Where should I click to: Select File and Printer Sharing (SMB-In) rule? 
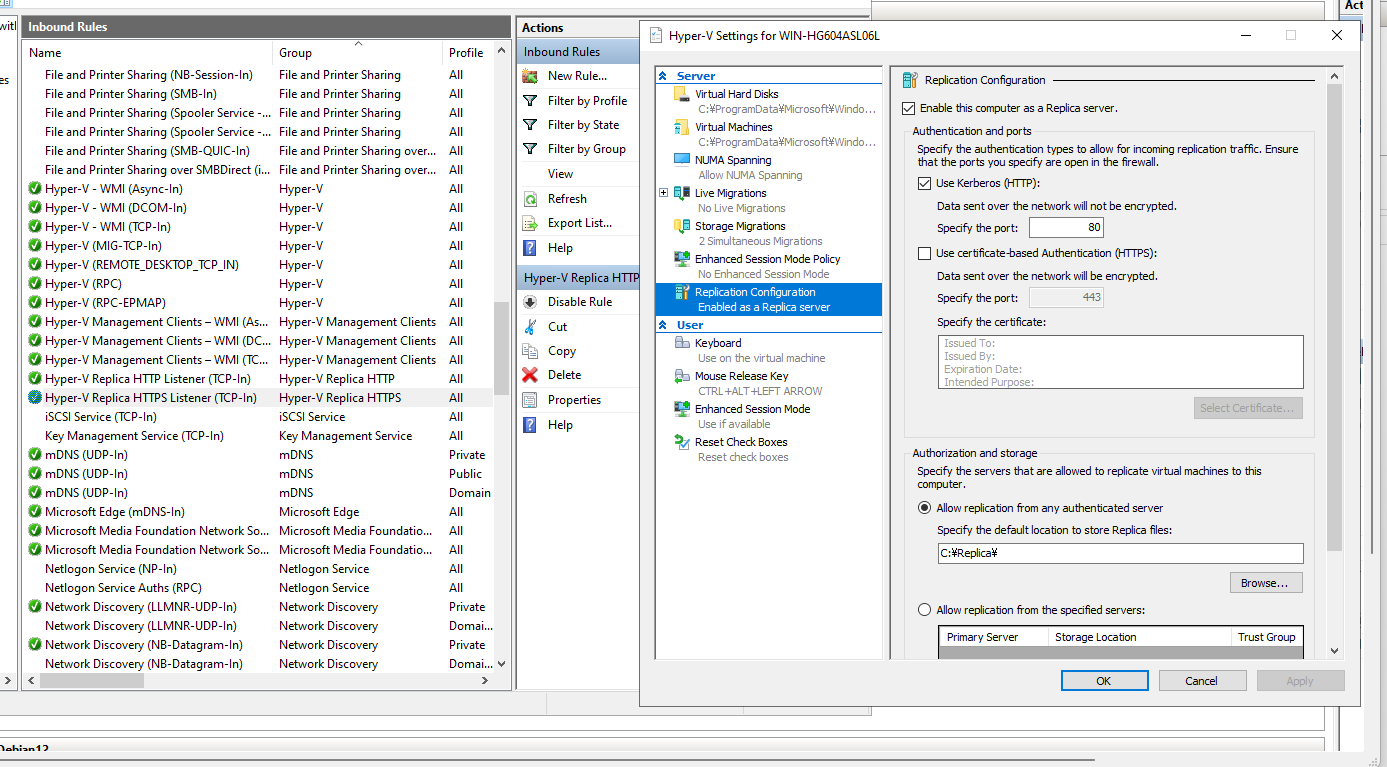258,94
